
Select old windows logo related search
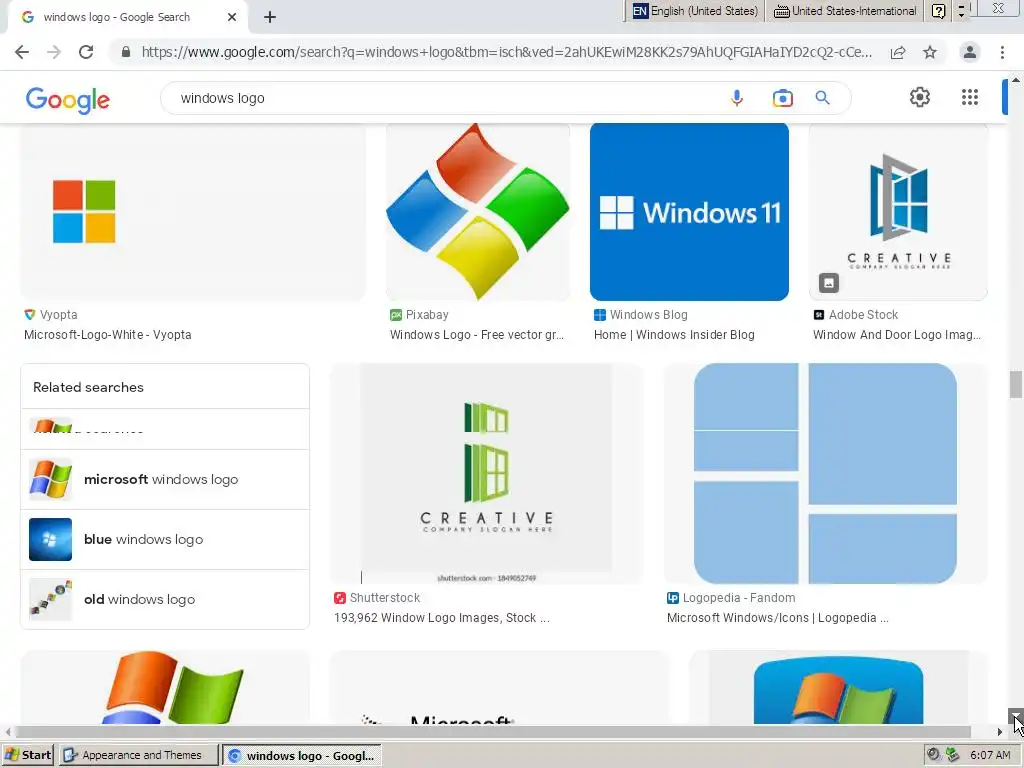point(165,600)
